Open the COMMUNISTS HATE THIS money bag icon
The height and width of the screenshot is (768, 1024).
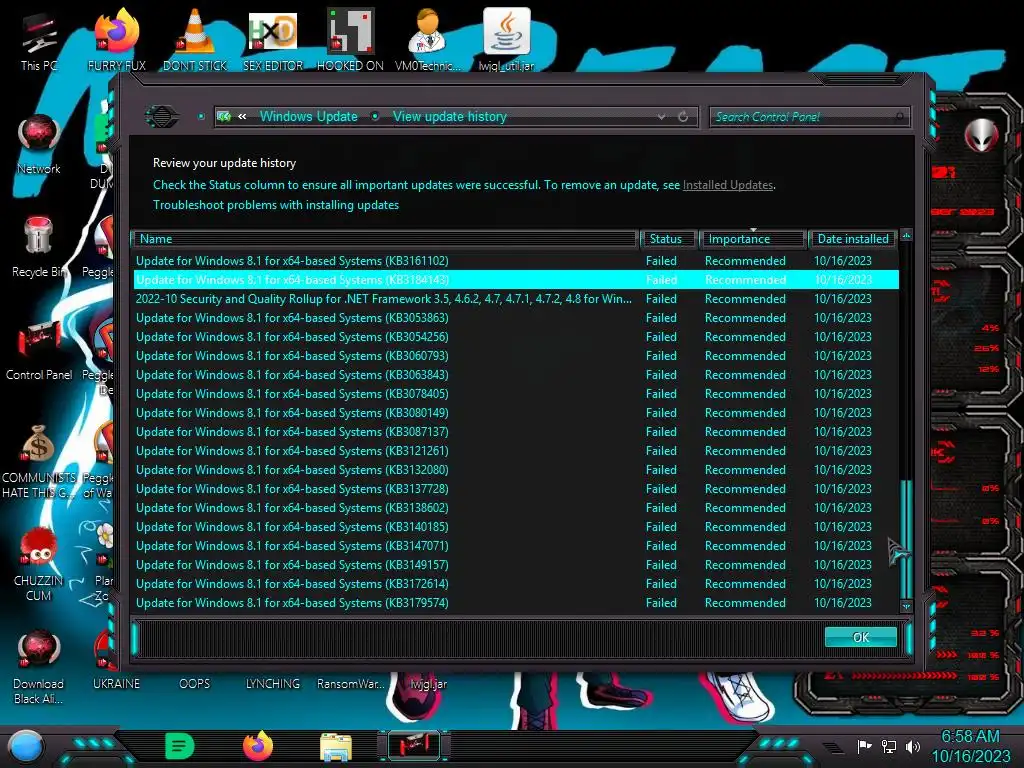[39, 461]
